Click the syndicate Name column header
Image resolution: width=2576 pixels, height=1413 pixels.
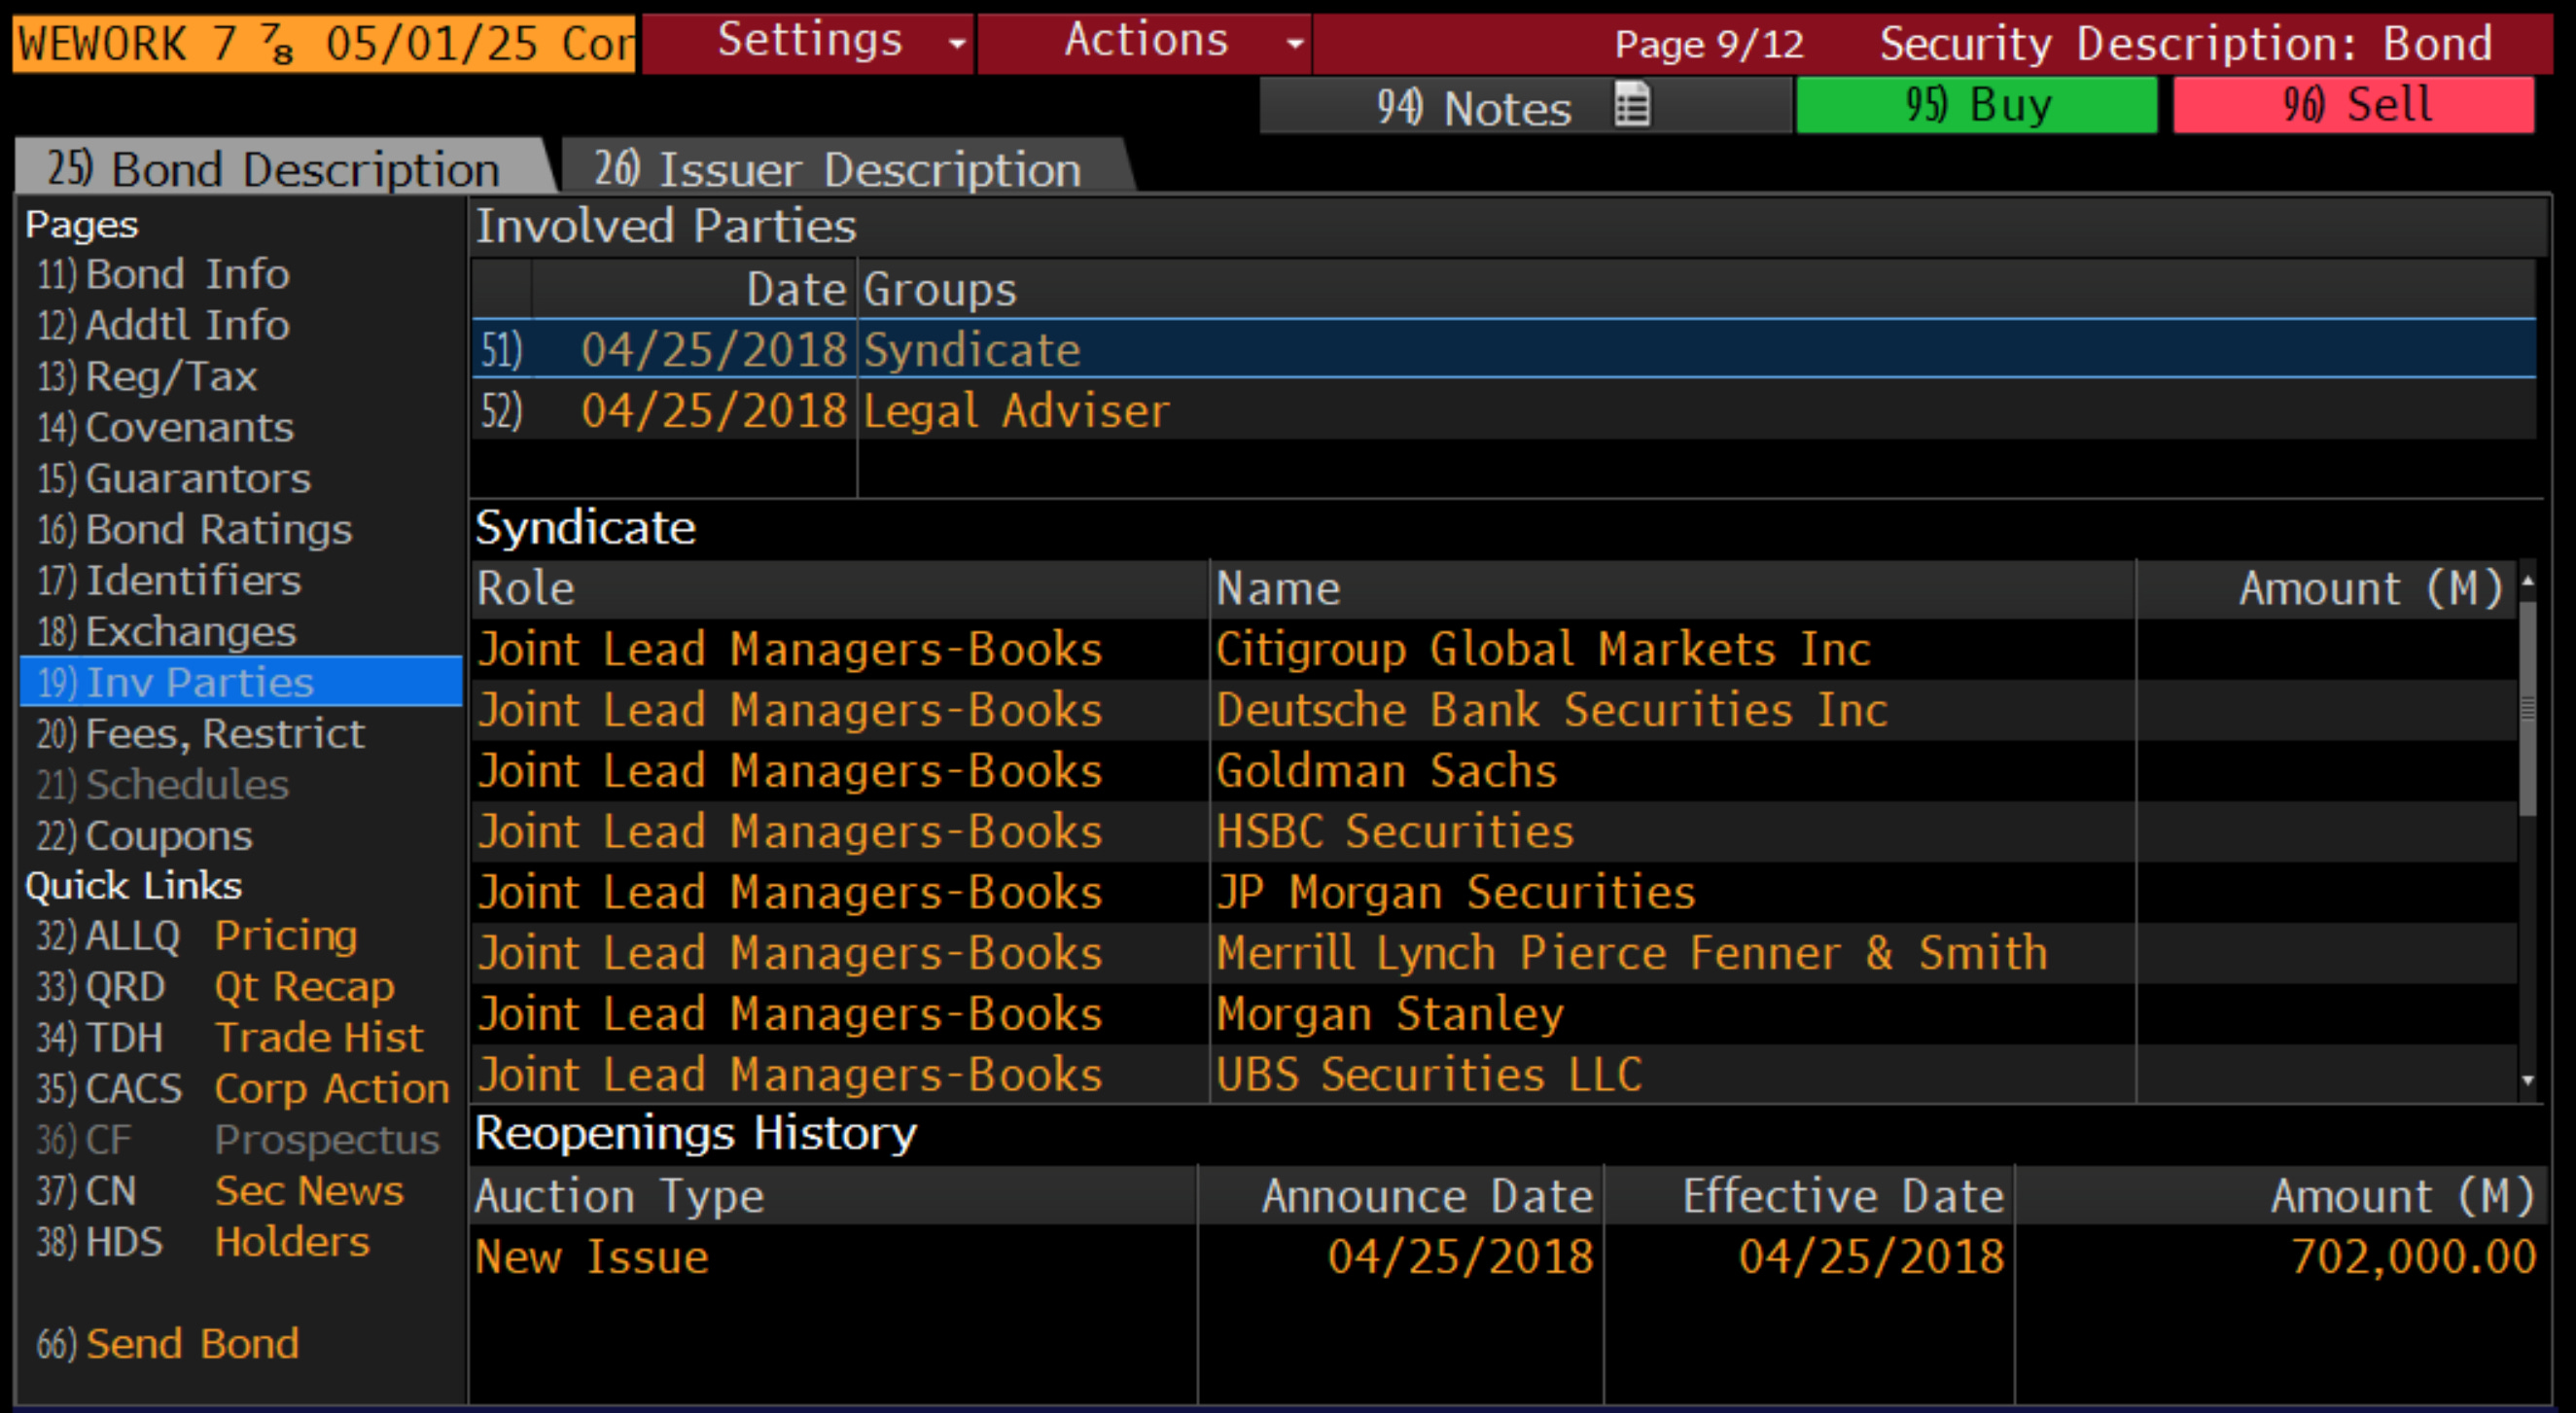(1672, 588)
